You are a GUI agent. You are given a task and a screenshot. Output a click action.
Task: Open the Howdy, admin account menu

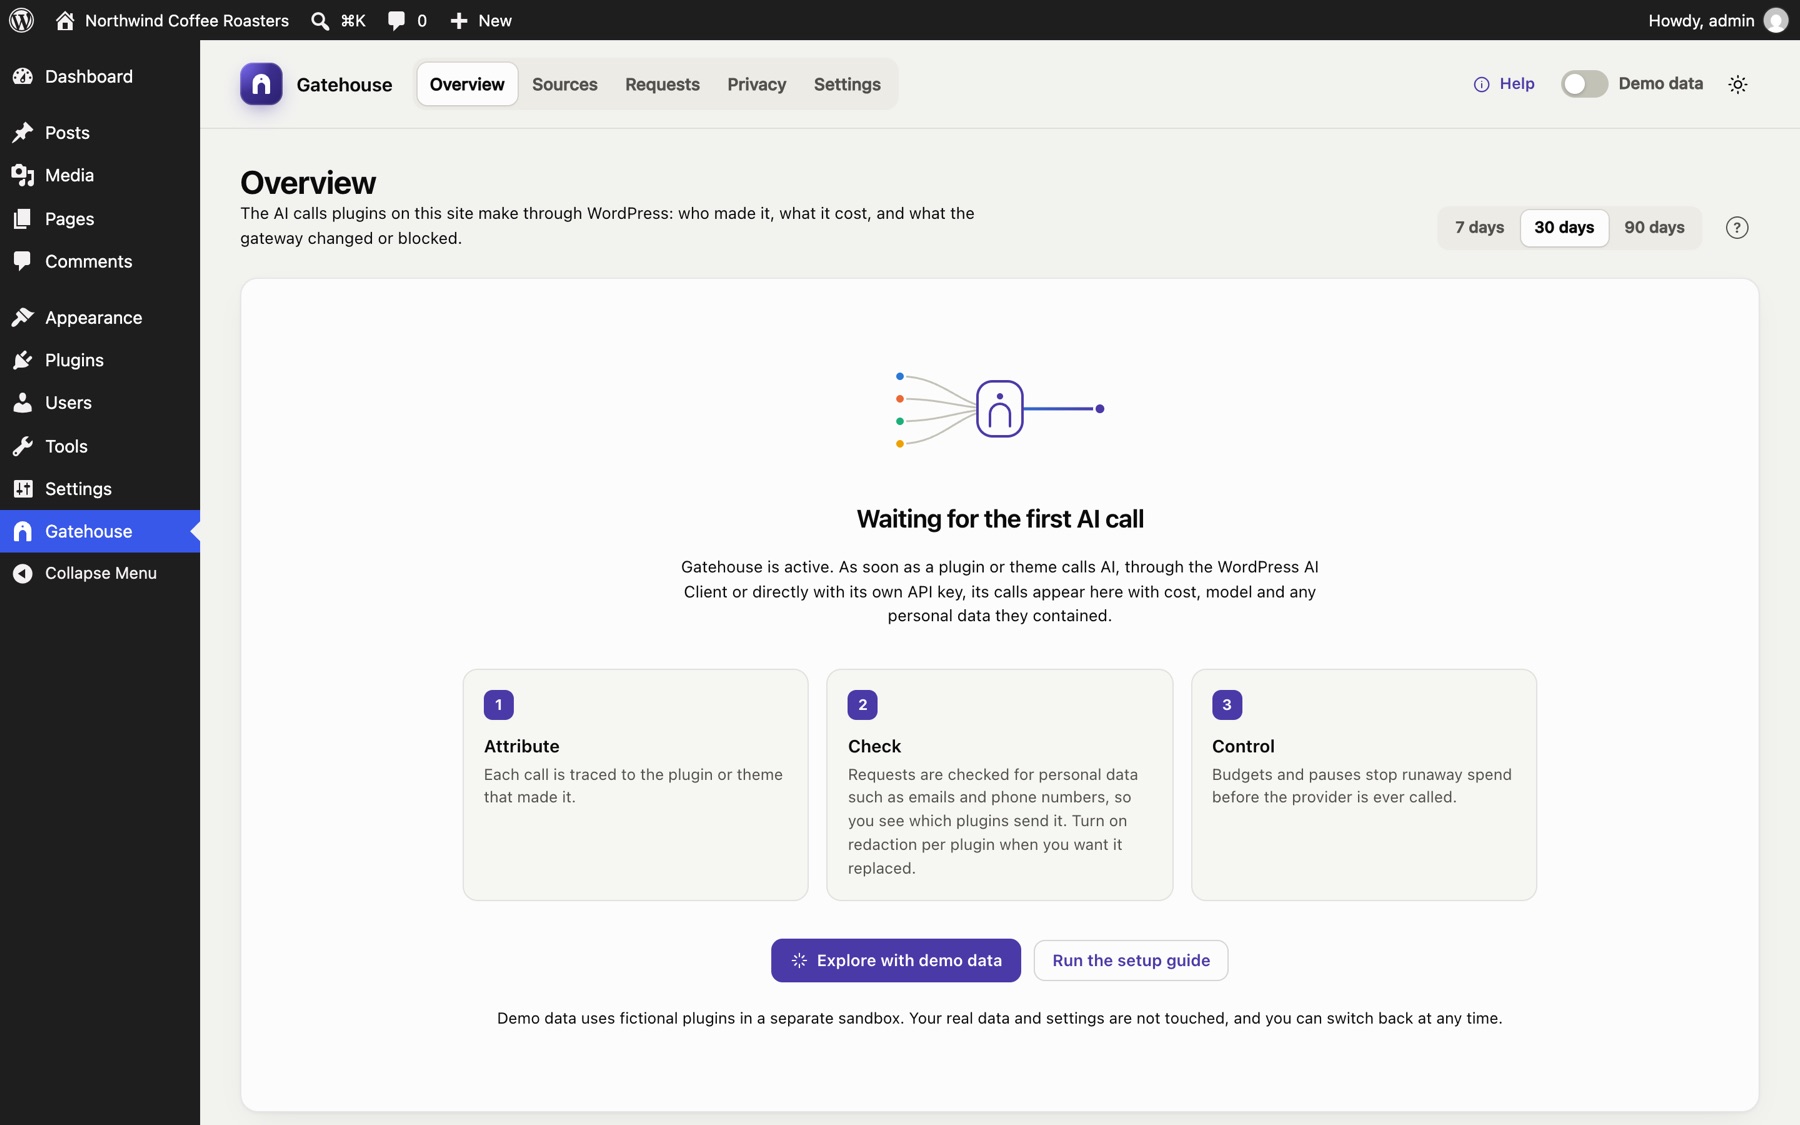[x=1718, y=20]
